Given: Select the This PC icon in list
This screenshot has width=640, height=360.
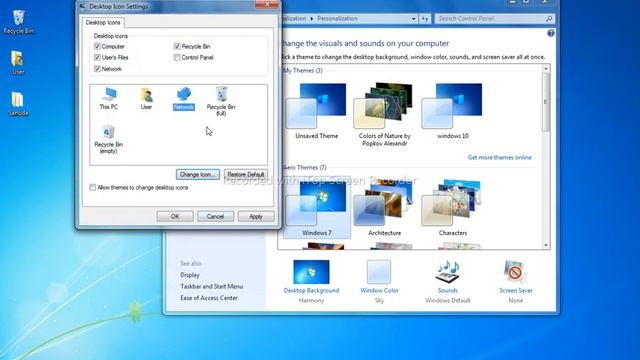Looking at the screenshot, I should 109,98.
